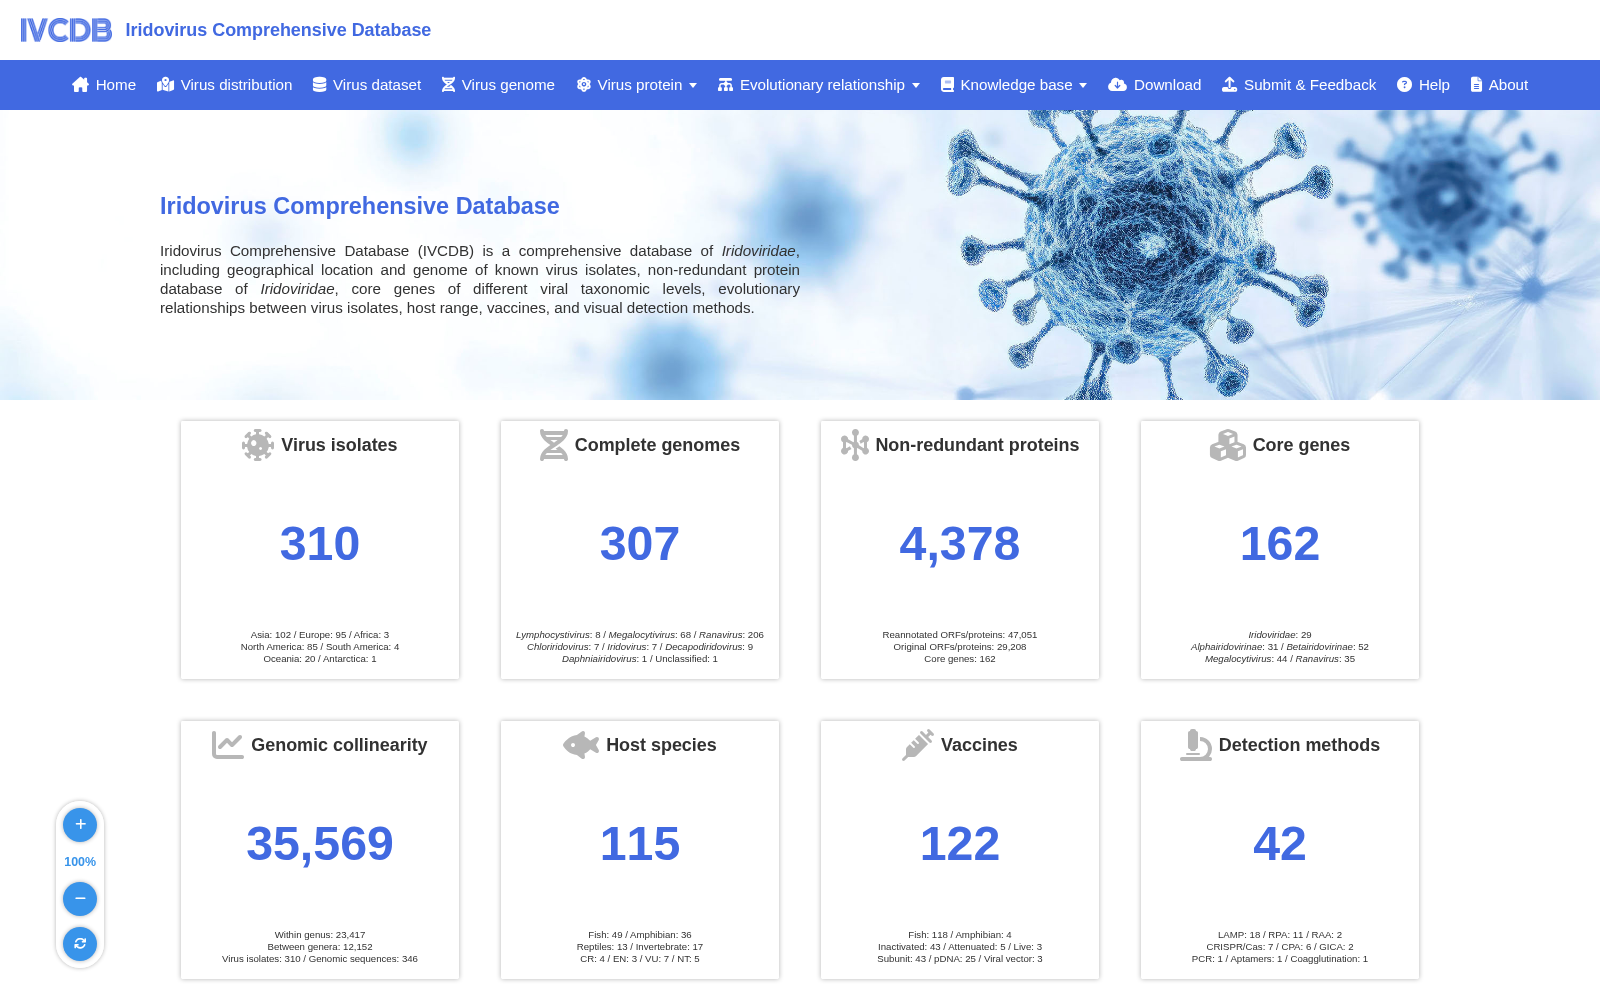This screenshot has height=1000, width=1600.
Task: Click the 122 vaccines count
Action: [960, 844]
